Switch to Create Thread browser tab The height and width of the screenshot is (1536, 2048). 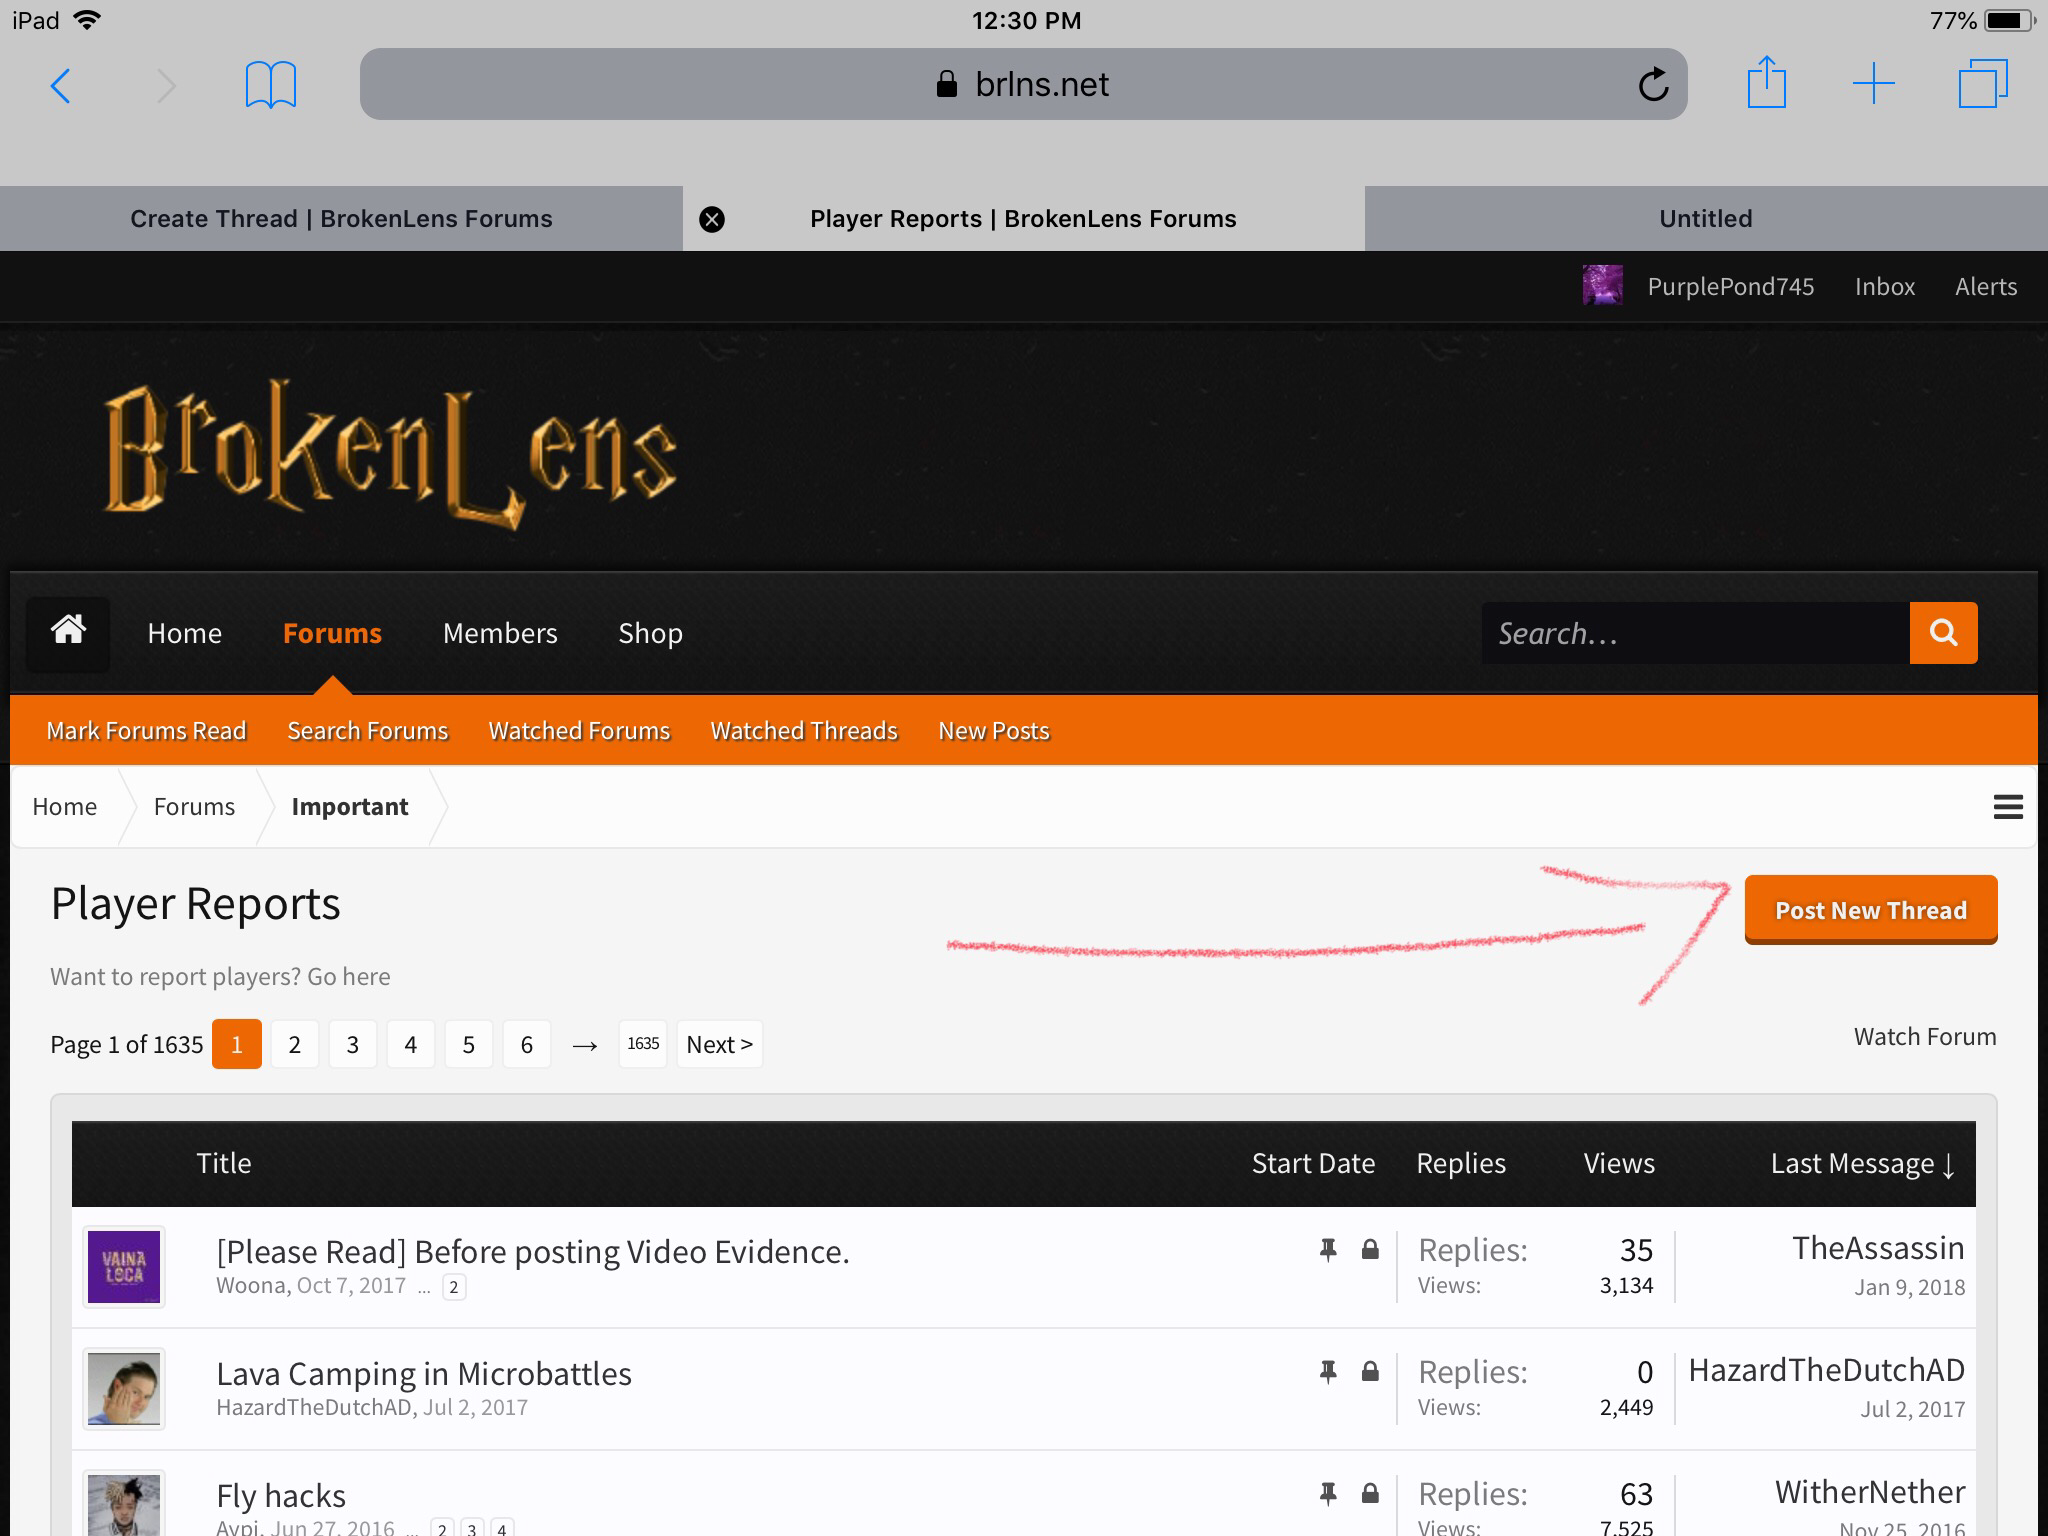pyautogui.click(x=341, y=219)
